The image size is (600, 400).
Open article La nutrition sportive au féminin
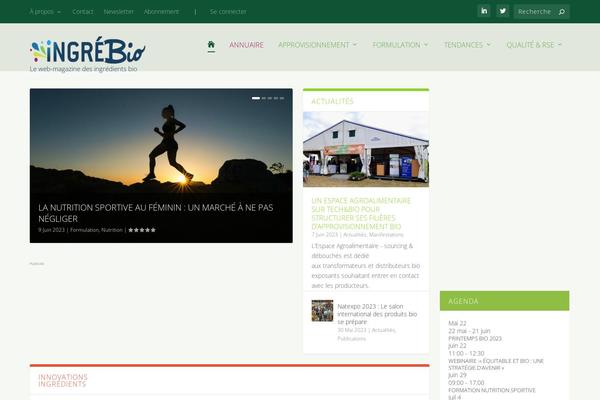point(156,213)
